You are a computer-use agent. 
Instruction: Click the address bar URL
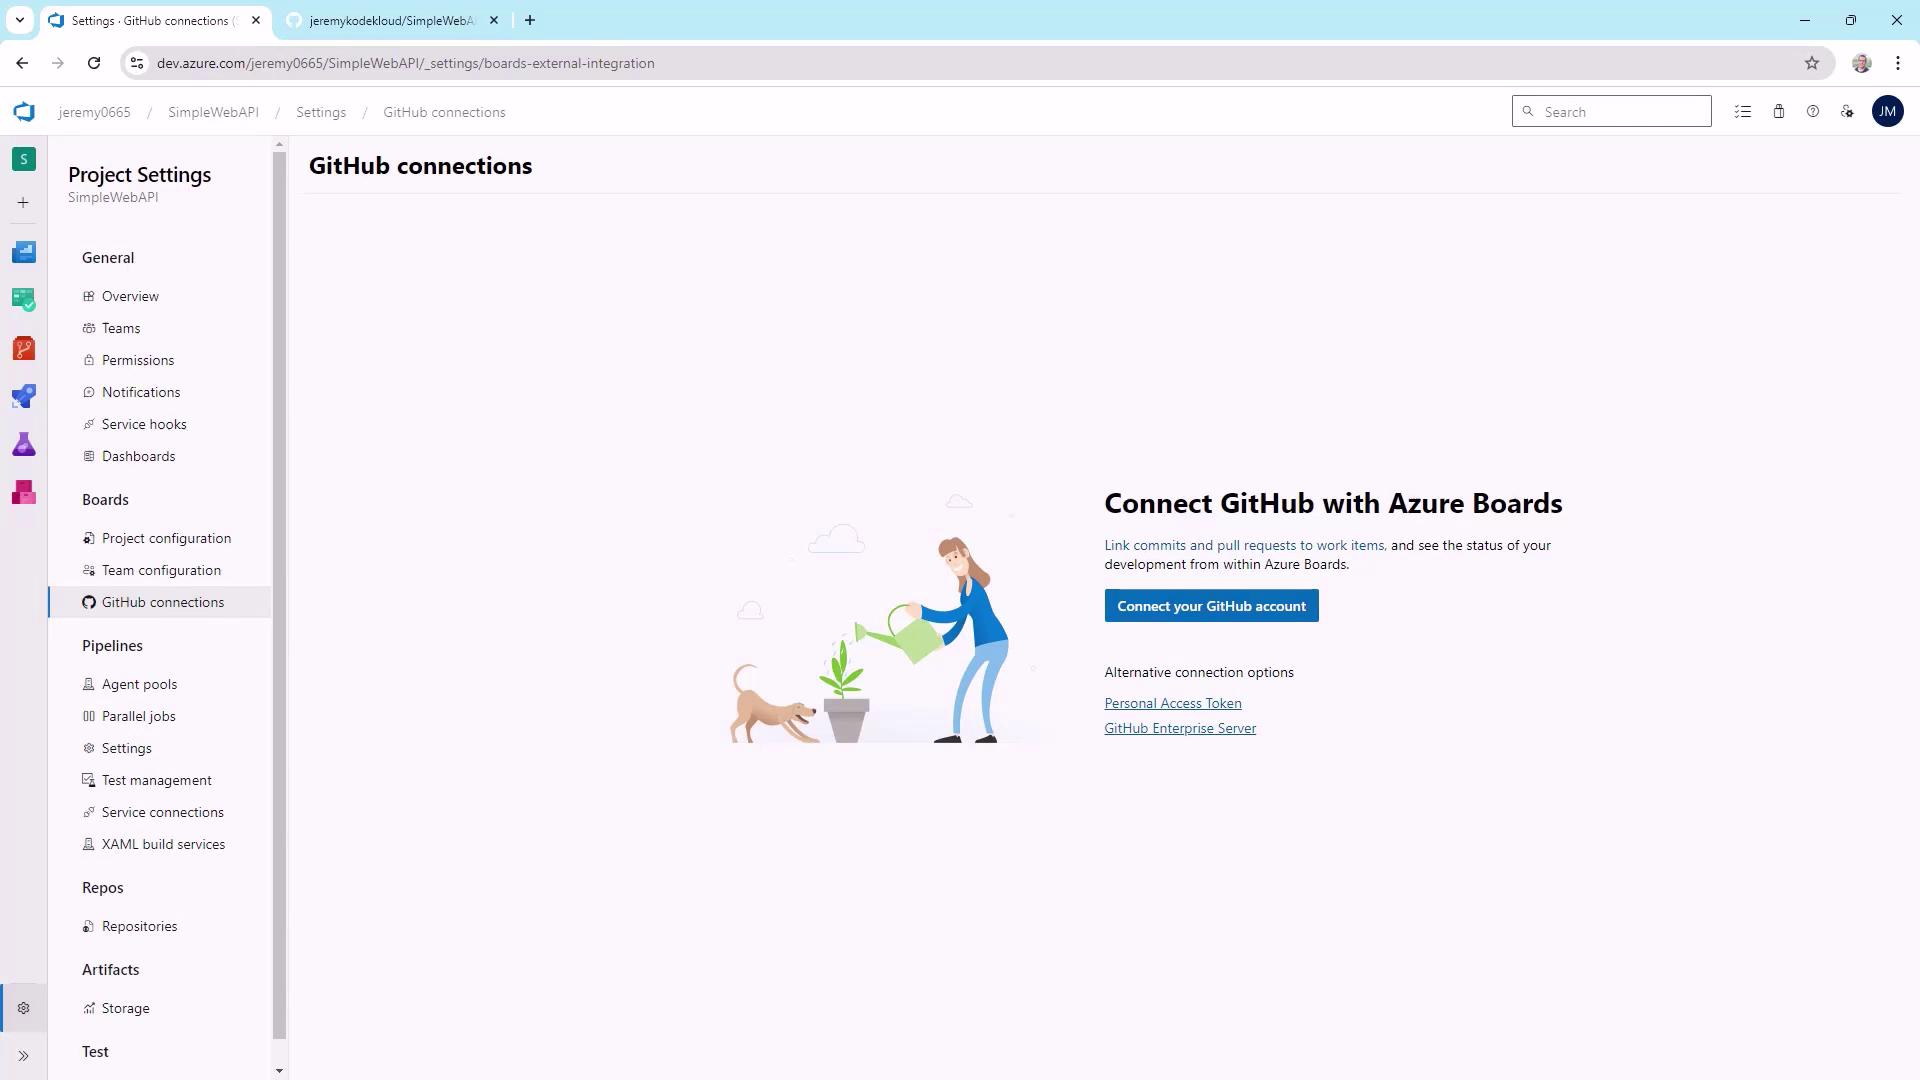pyautogui.click(x=405, y=63)
